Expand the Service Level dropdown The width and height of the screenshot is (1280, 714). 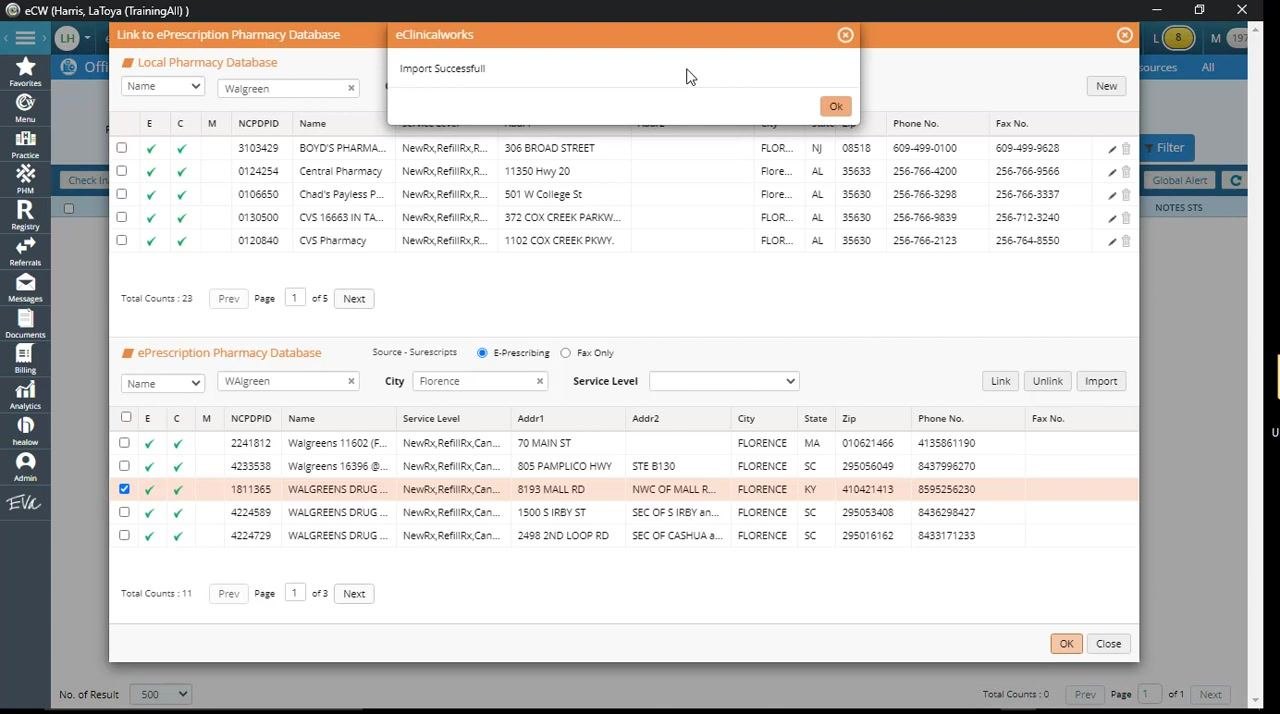(x=724, y=381)
